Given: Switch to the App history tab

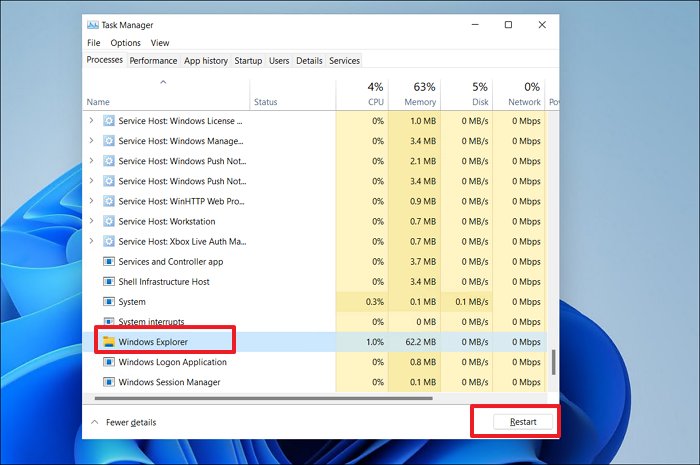Looking at the screenshot, I should pyautogui.click(x=206, y=61).
